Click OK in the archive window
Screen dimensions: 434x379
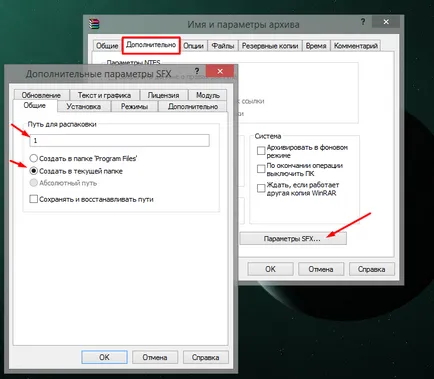pos(270,269)
